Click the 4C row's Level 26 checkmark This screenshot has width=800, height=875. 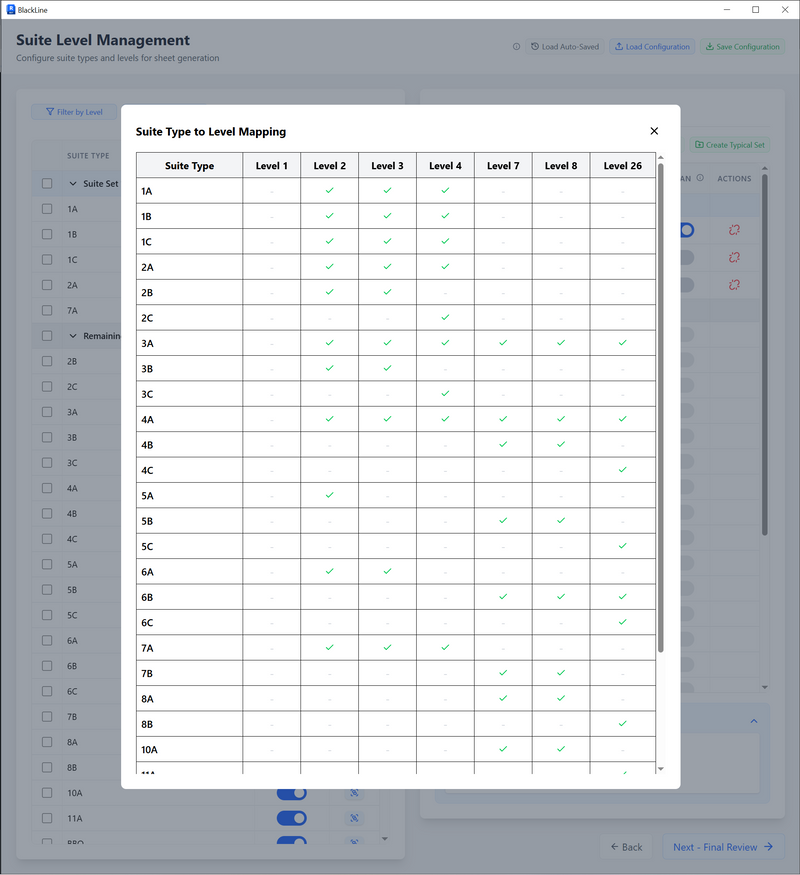pyautogui.click(x=623, y=470)
